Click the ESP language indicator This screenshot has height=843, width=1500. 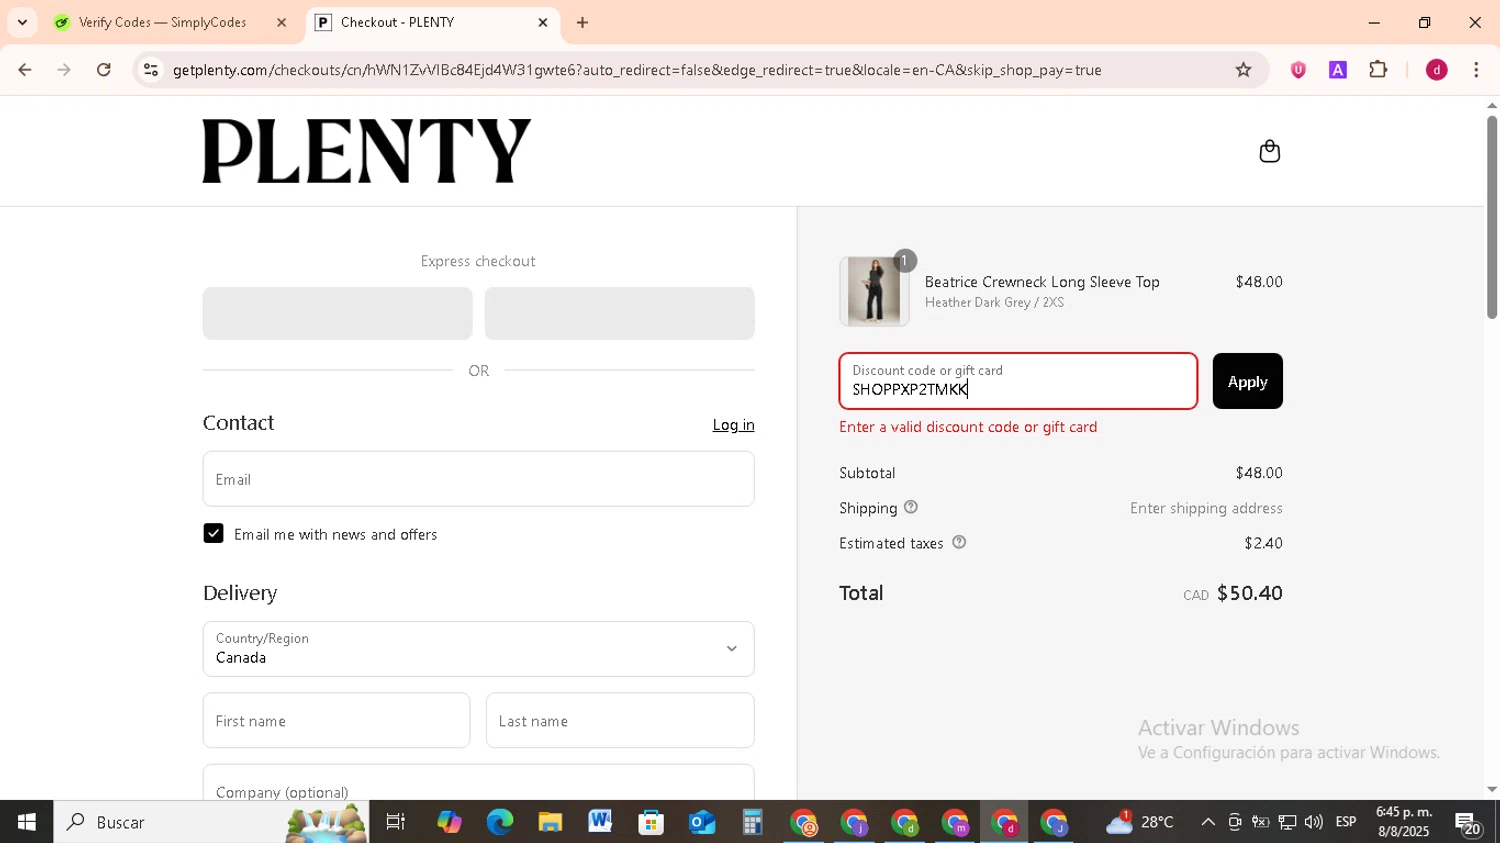click(x=1346, y=822)
